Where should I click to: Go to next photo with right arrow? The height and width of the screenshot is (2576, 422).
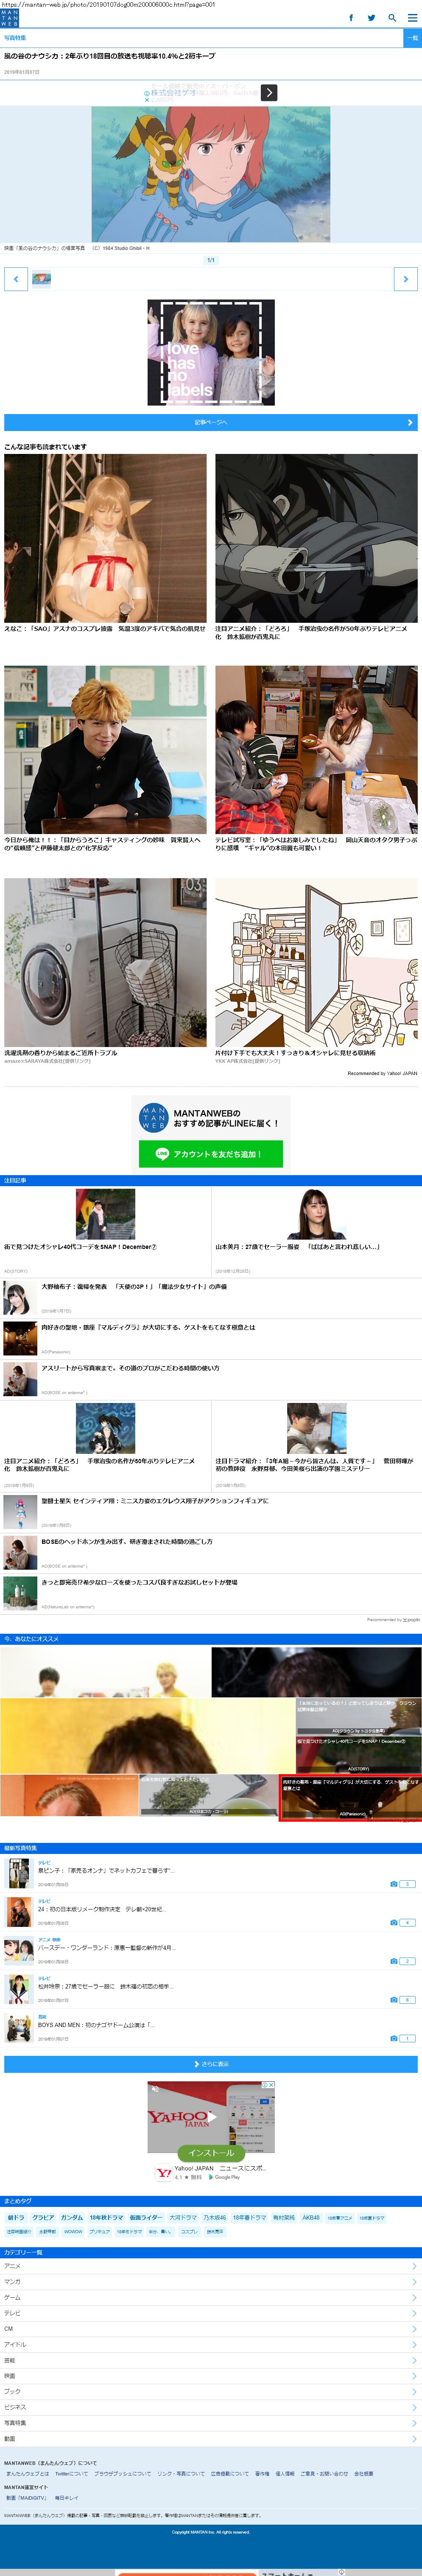pos(405,279)
